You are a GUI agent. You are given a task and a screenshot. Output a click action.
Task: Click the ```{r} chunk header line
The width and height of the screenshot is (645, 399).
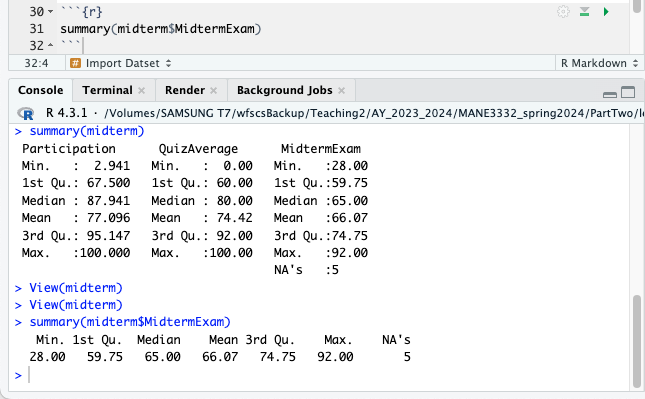[x=81, y=12]
